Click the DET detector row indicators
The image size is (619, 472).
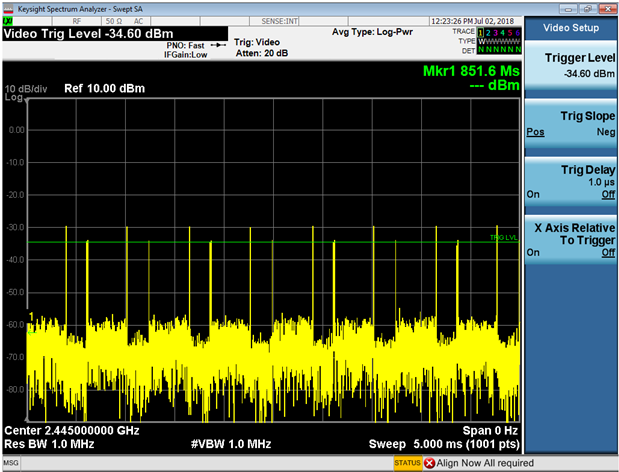(x=499, y=50)
